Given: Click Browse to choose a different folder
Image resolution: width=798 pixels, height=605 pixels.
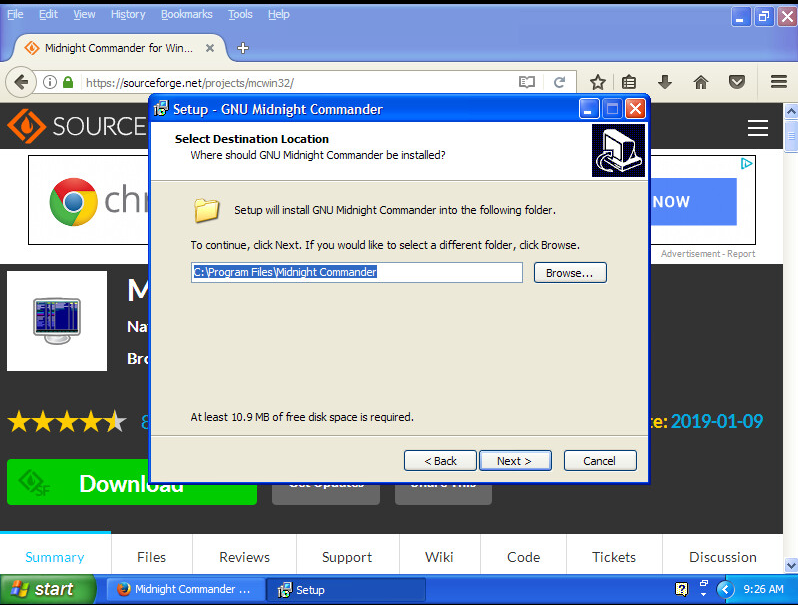Looking at the screenshot, I should pos(570,273).
